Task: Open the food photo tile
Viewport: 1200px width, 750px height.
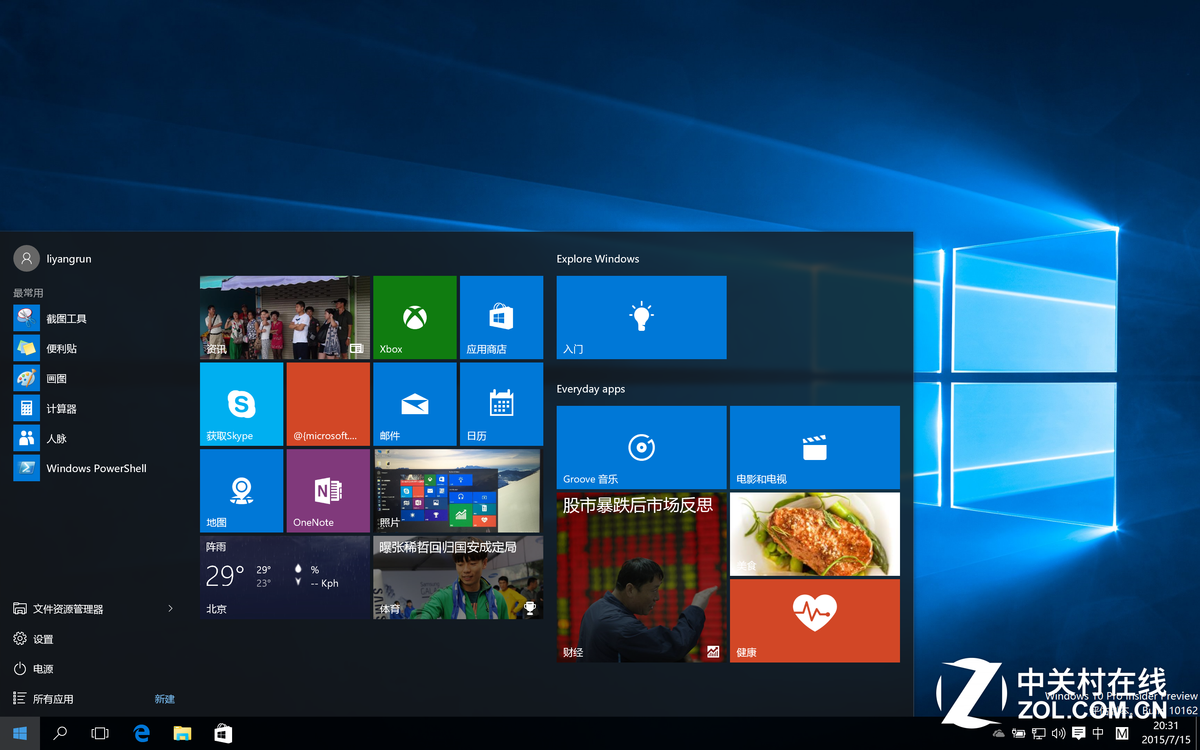Action: pyautogui.click(x=815, y=534)
